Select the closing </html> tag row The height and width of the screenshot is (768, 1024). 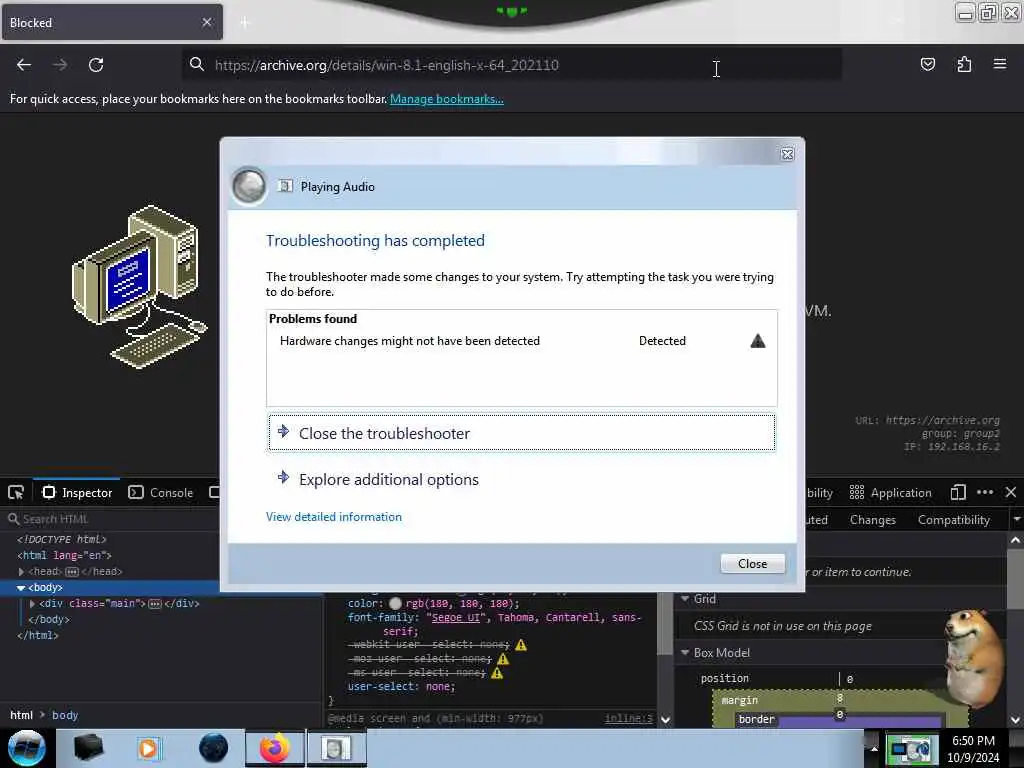click(x=37, y=635)
